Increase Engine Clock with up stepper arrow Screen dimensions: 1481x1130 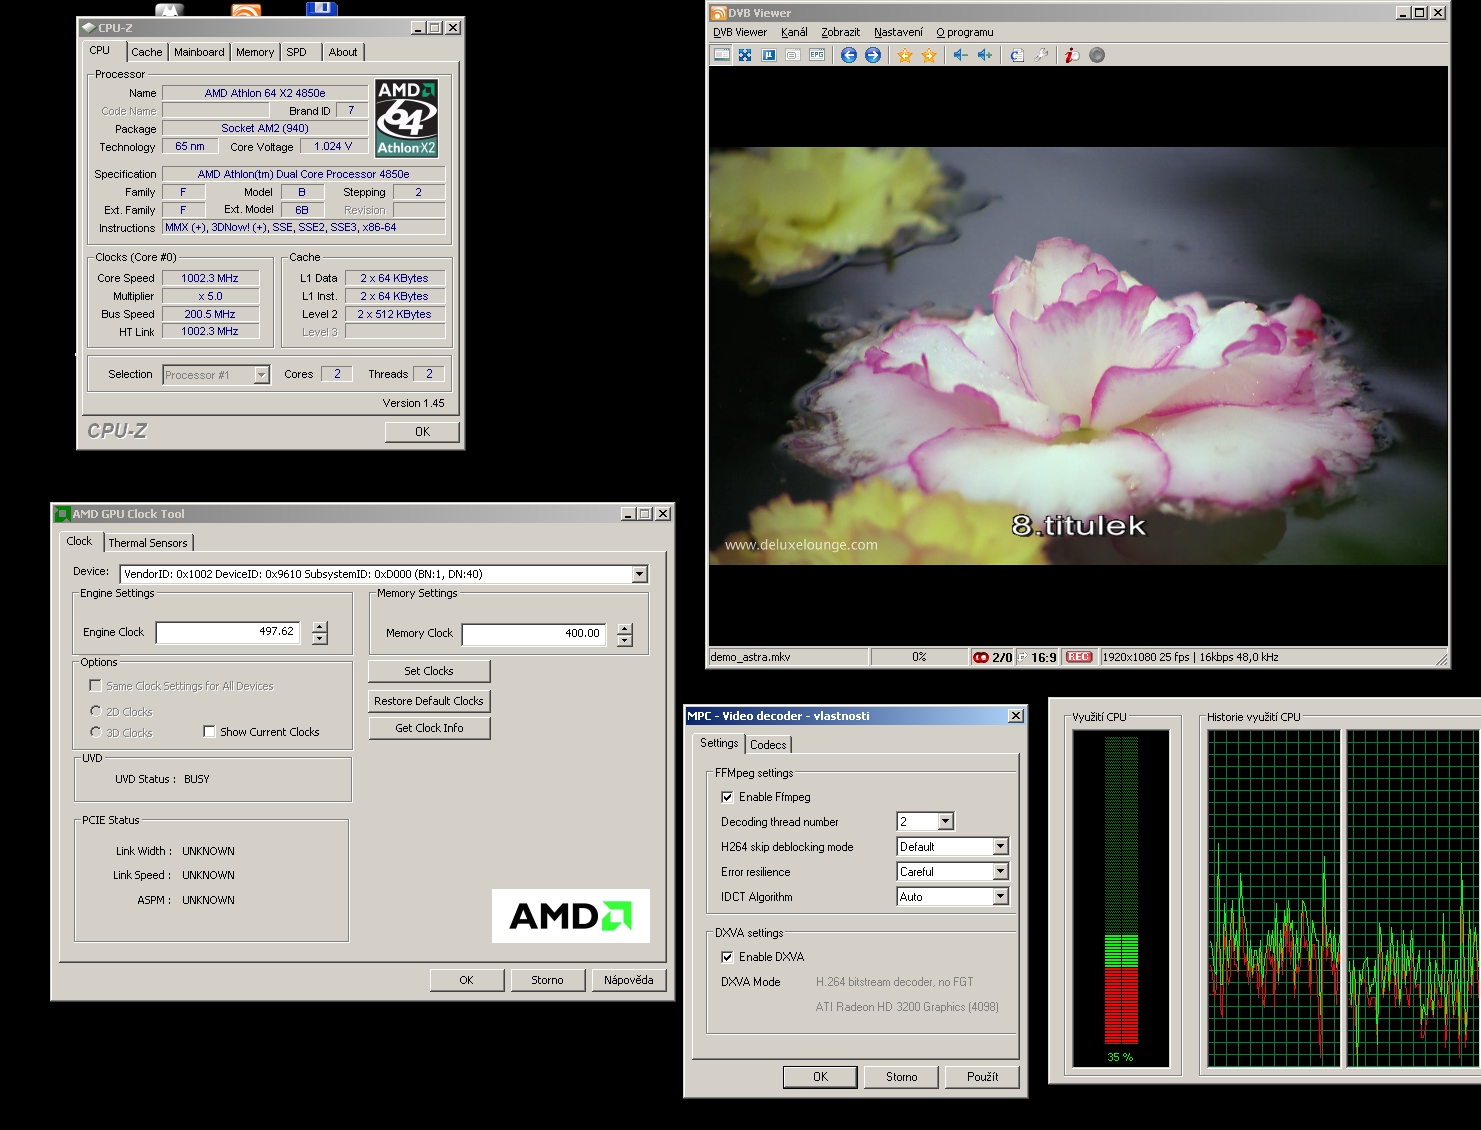[320, 627]
